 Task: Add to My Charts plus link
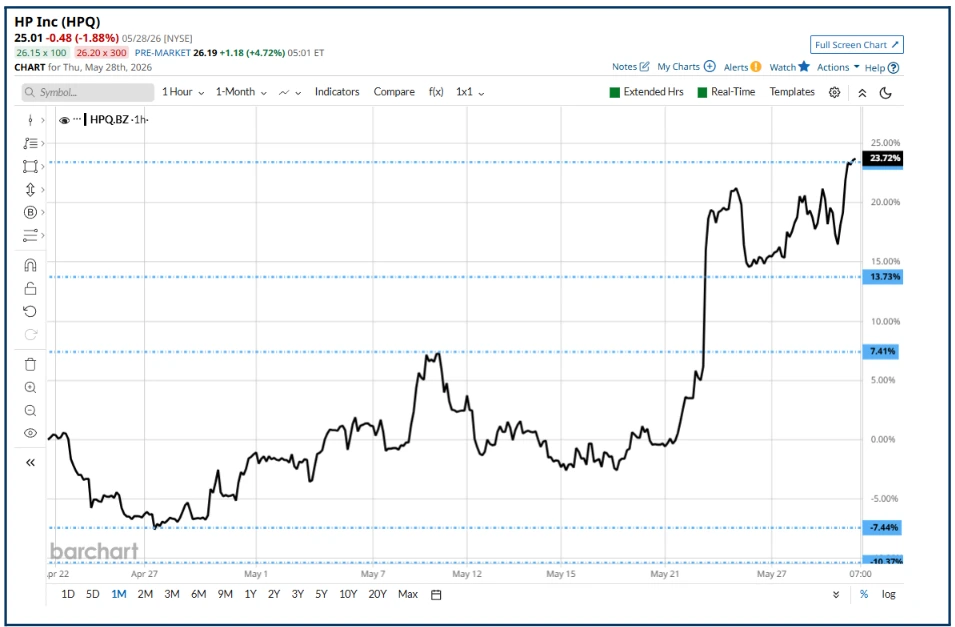pyautogui.click(x=686, y=67)
